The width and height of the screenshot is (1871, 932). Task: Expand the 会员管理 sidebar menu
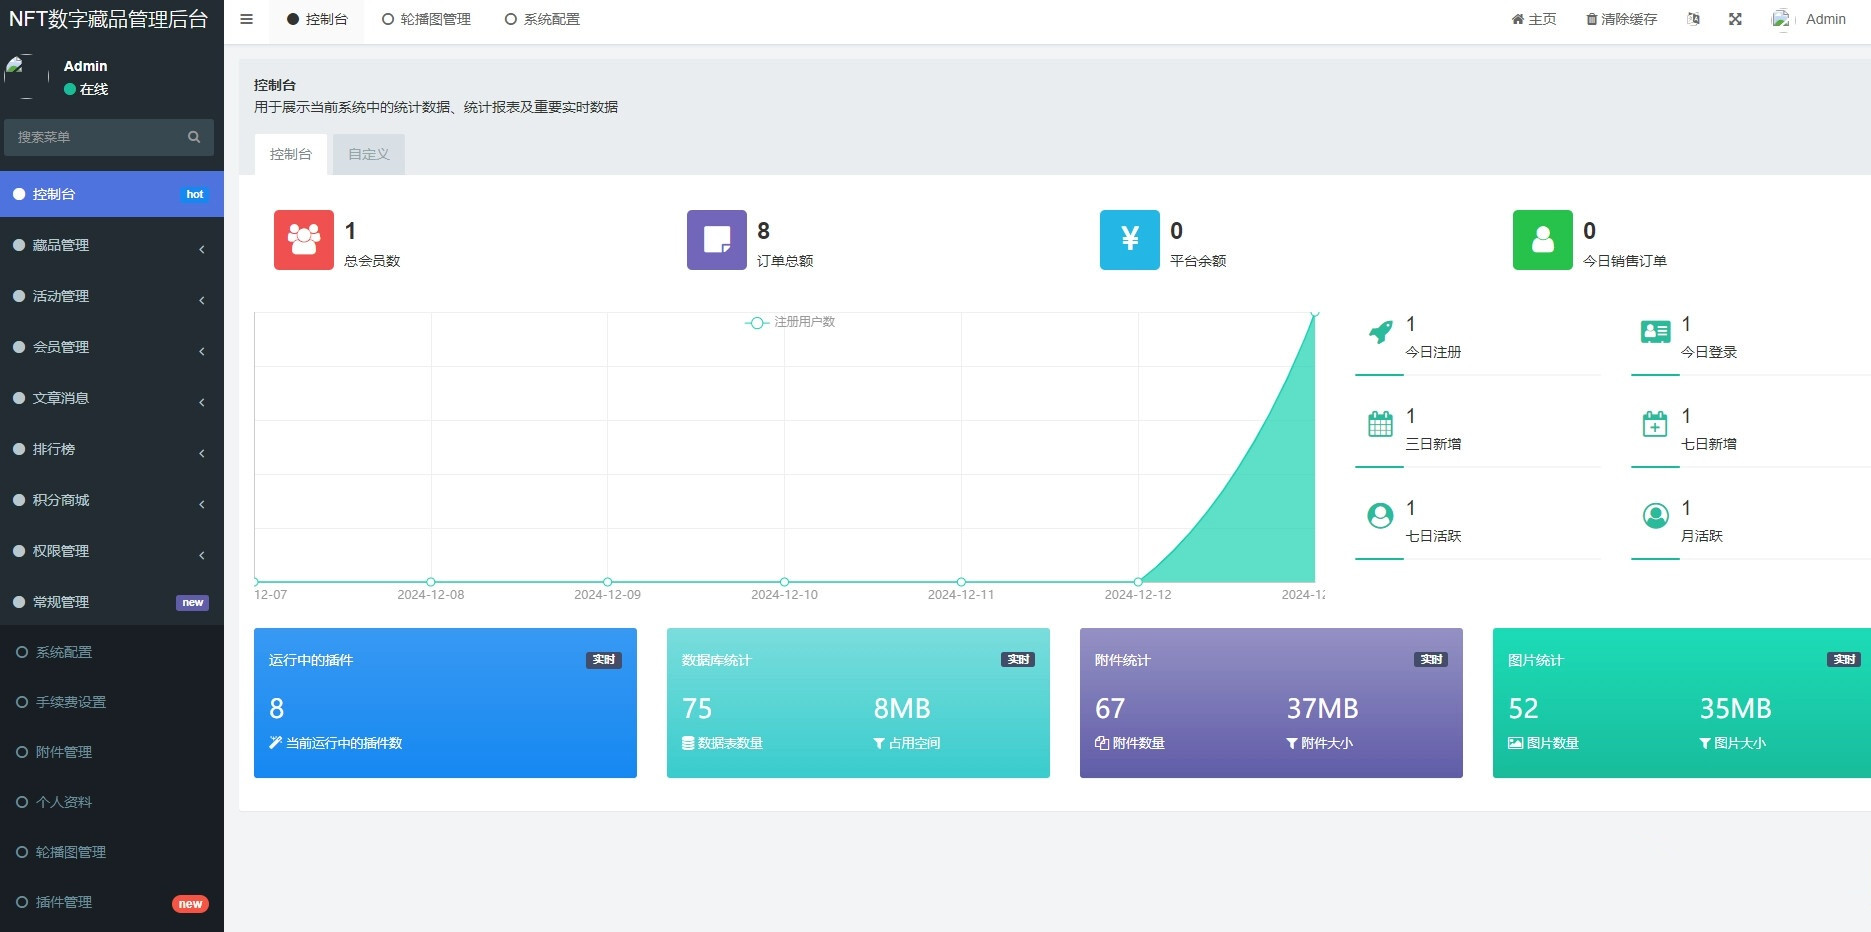[110, 347]
